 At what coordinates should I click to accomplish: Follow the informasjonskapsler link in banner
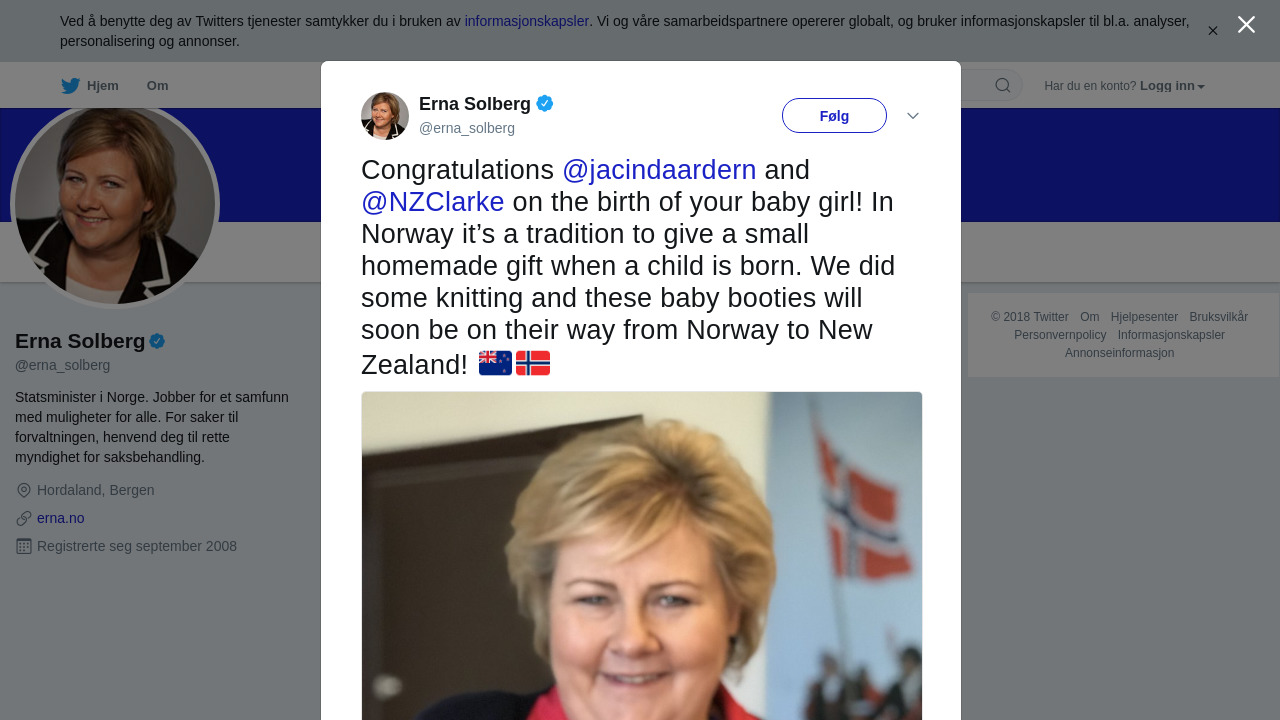pyautogui.click(x=526, y=21)
